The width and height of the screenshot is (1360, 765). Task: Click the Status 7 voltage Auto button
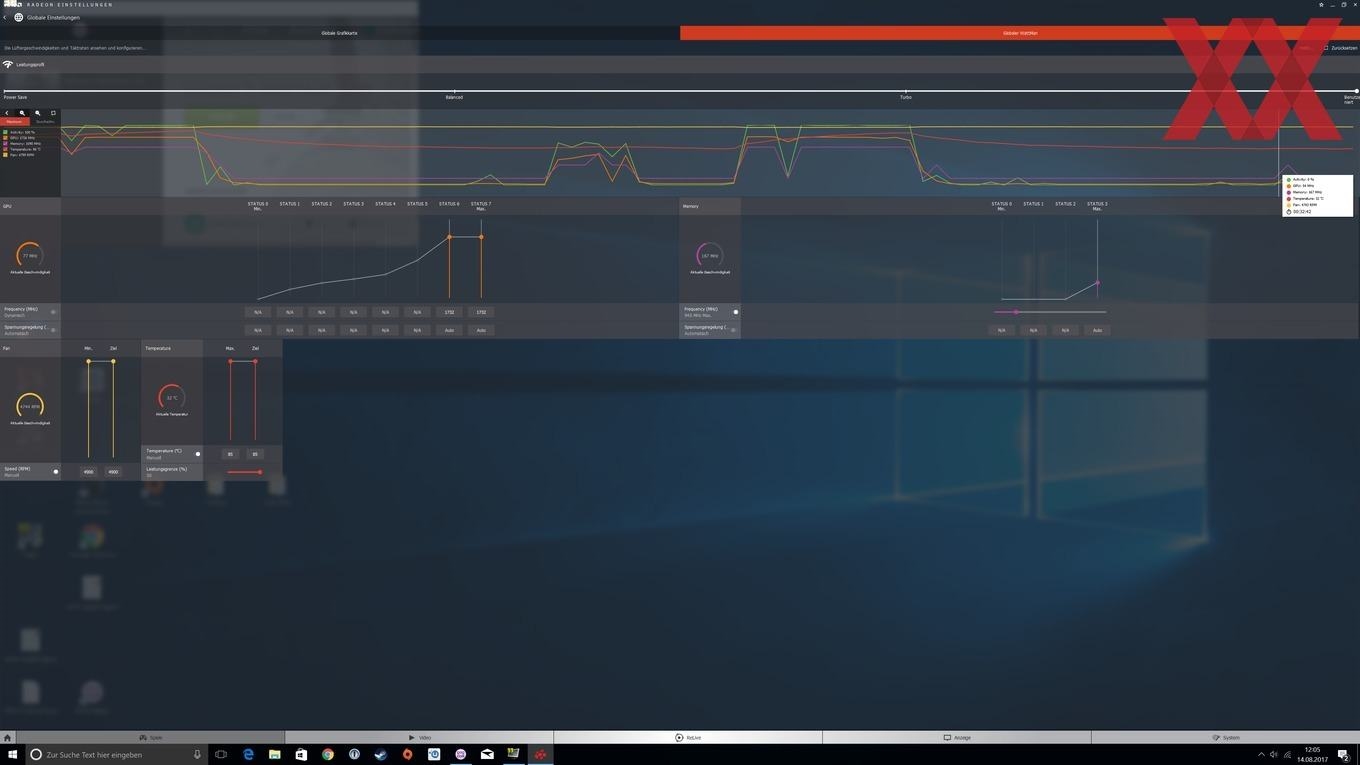tap(481, 330)
